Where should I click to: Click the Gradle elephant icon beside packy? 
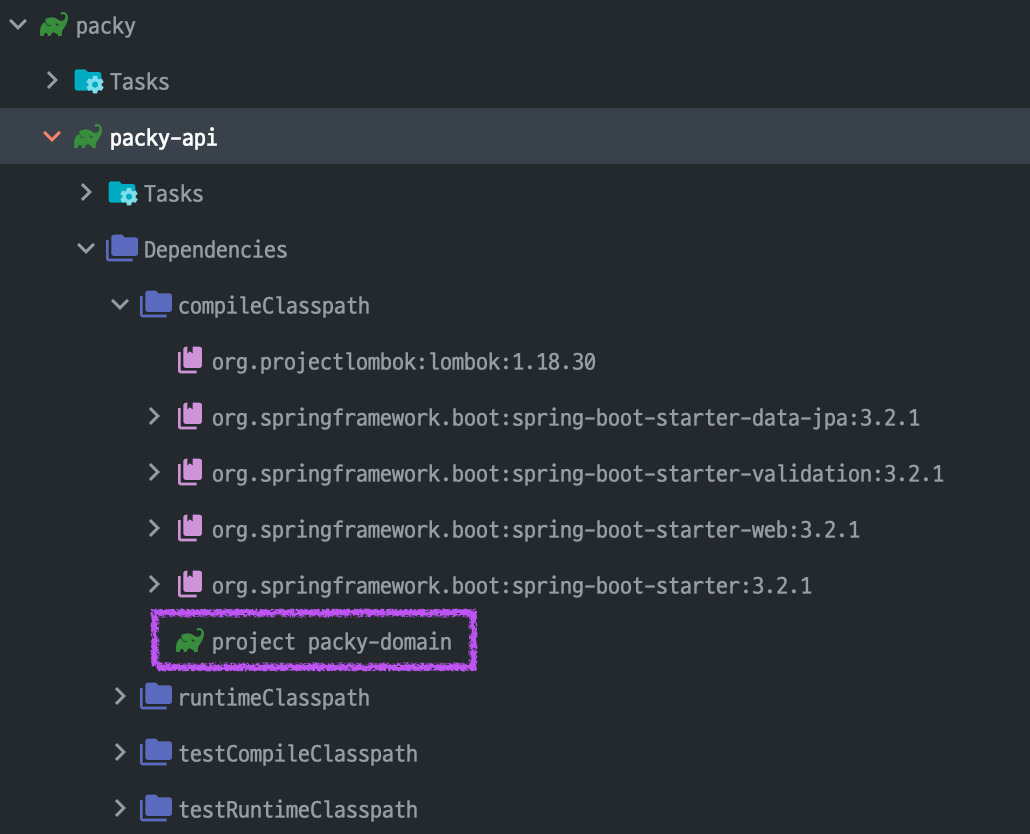coord(54,25)
